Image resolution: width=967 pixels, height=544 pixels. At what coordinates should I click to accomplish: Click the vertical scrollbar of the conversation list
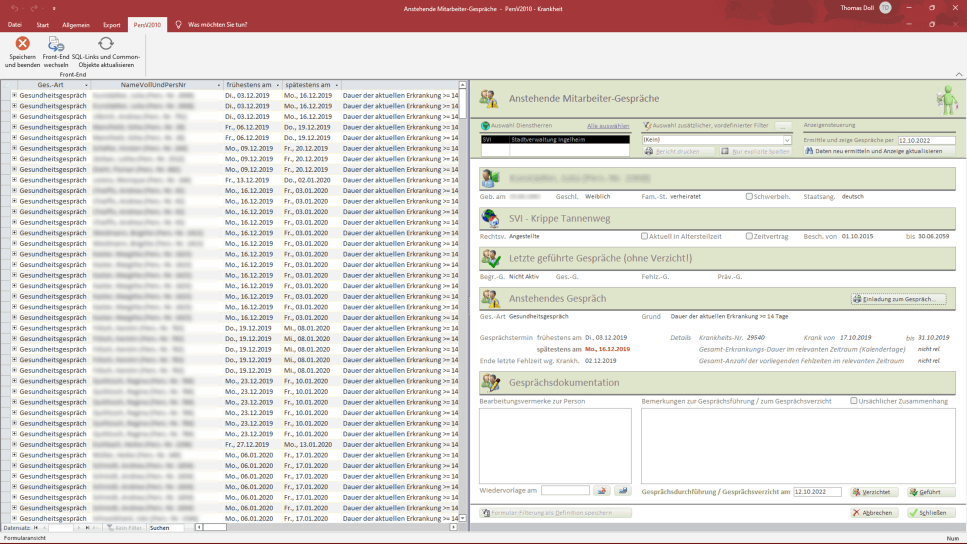click(x=463, y=300)
